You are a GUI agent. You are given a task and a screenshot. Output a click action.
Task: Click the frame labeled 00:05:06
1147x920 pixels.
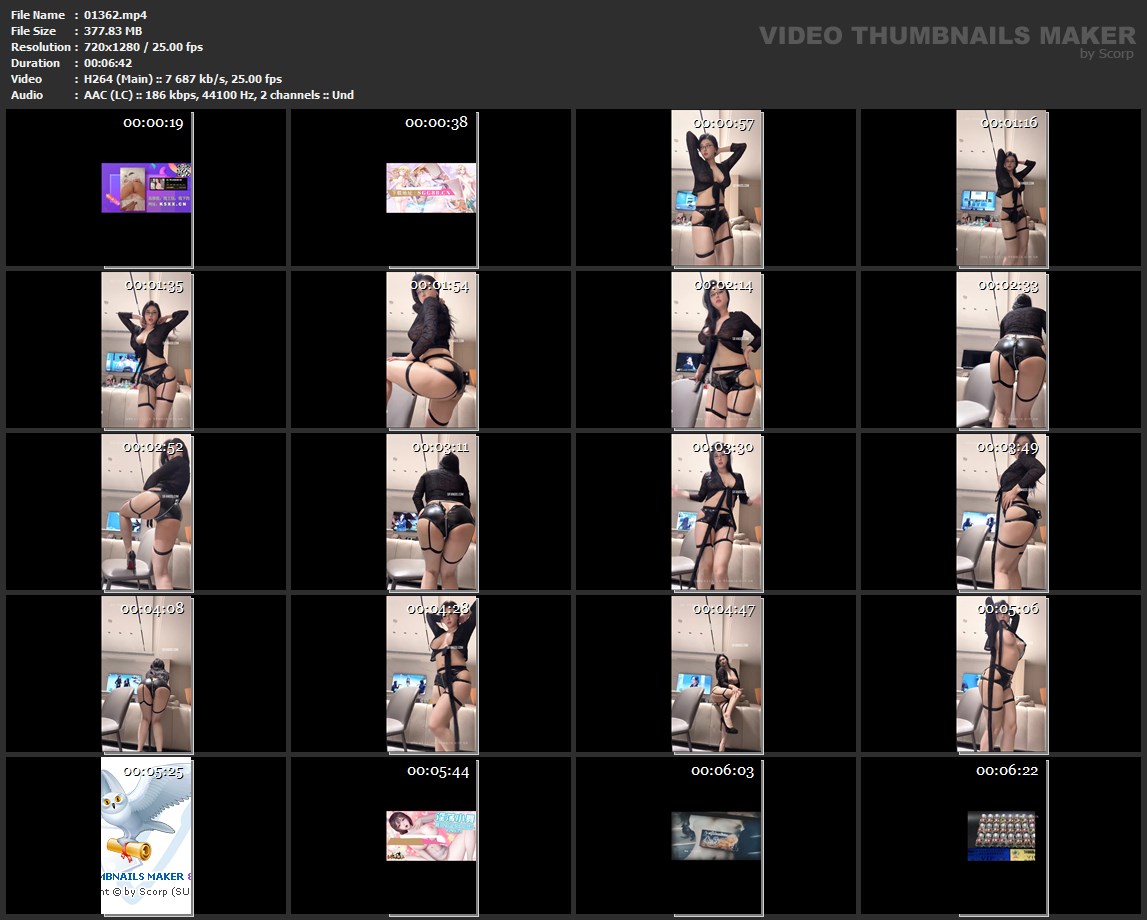point(1001,674)
